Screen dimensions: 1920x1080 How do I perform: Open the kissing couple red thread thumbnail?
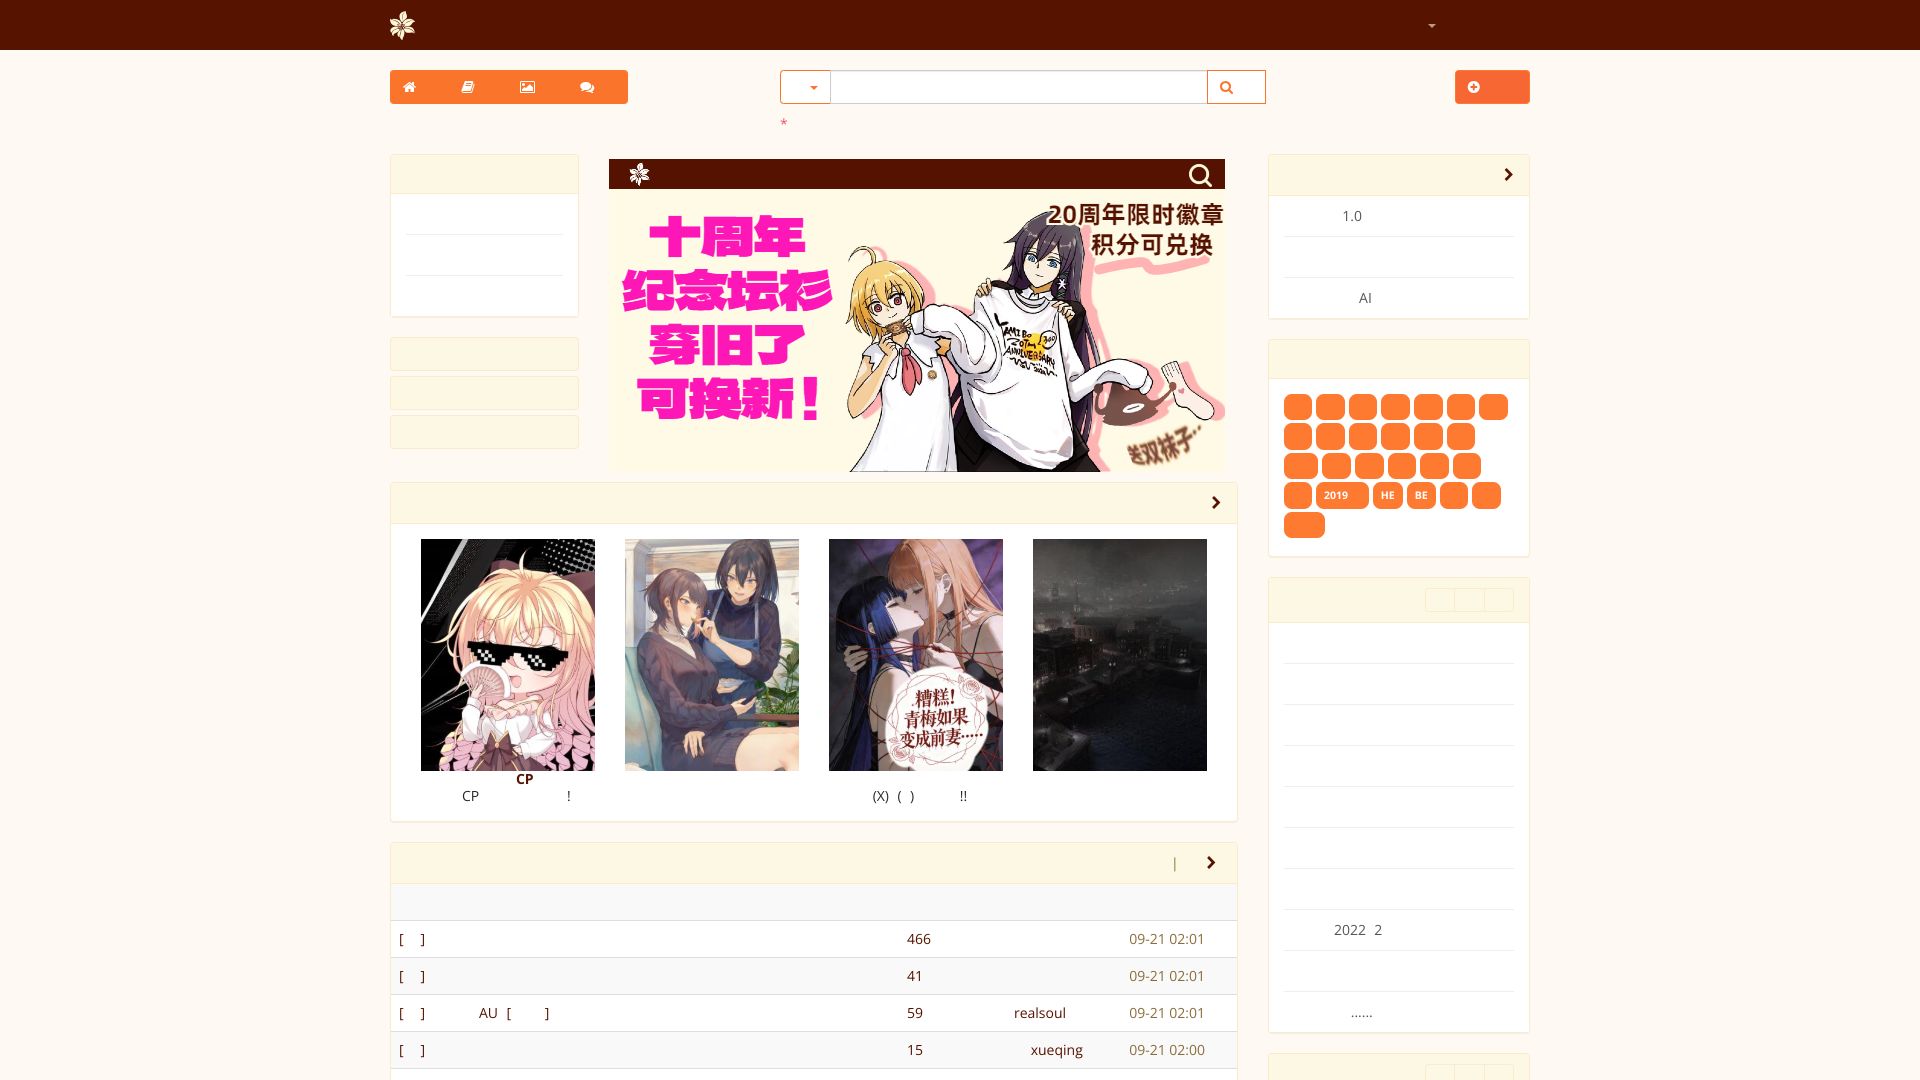[x=916, y=655]
